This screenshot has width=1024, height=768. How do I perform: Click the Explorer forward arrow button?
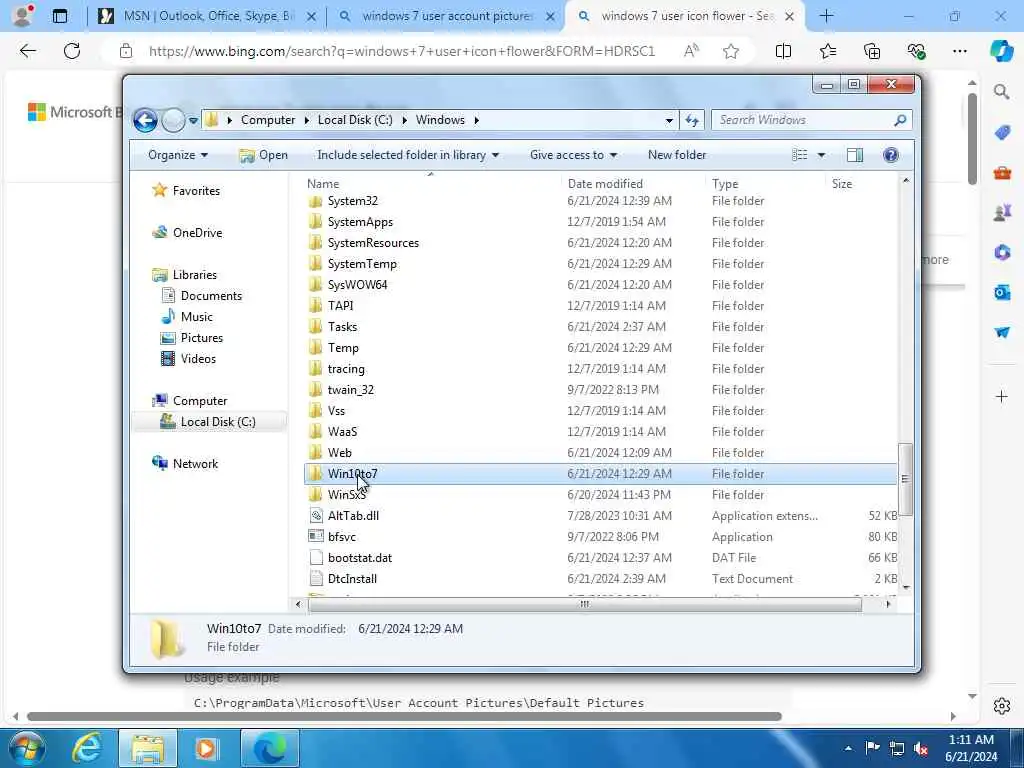173,120
